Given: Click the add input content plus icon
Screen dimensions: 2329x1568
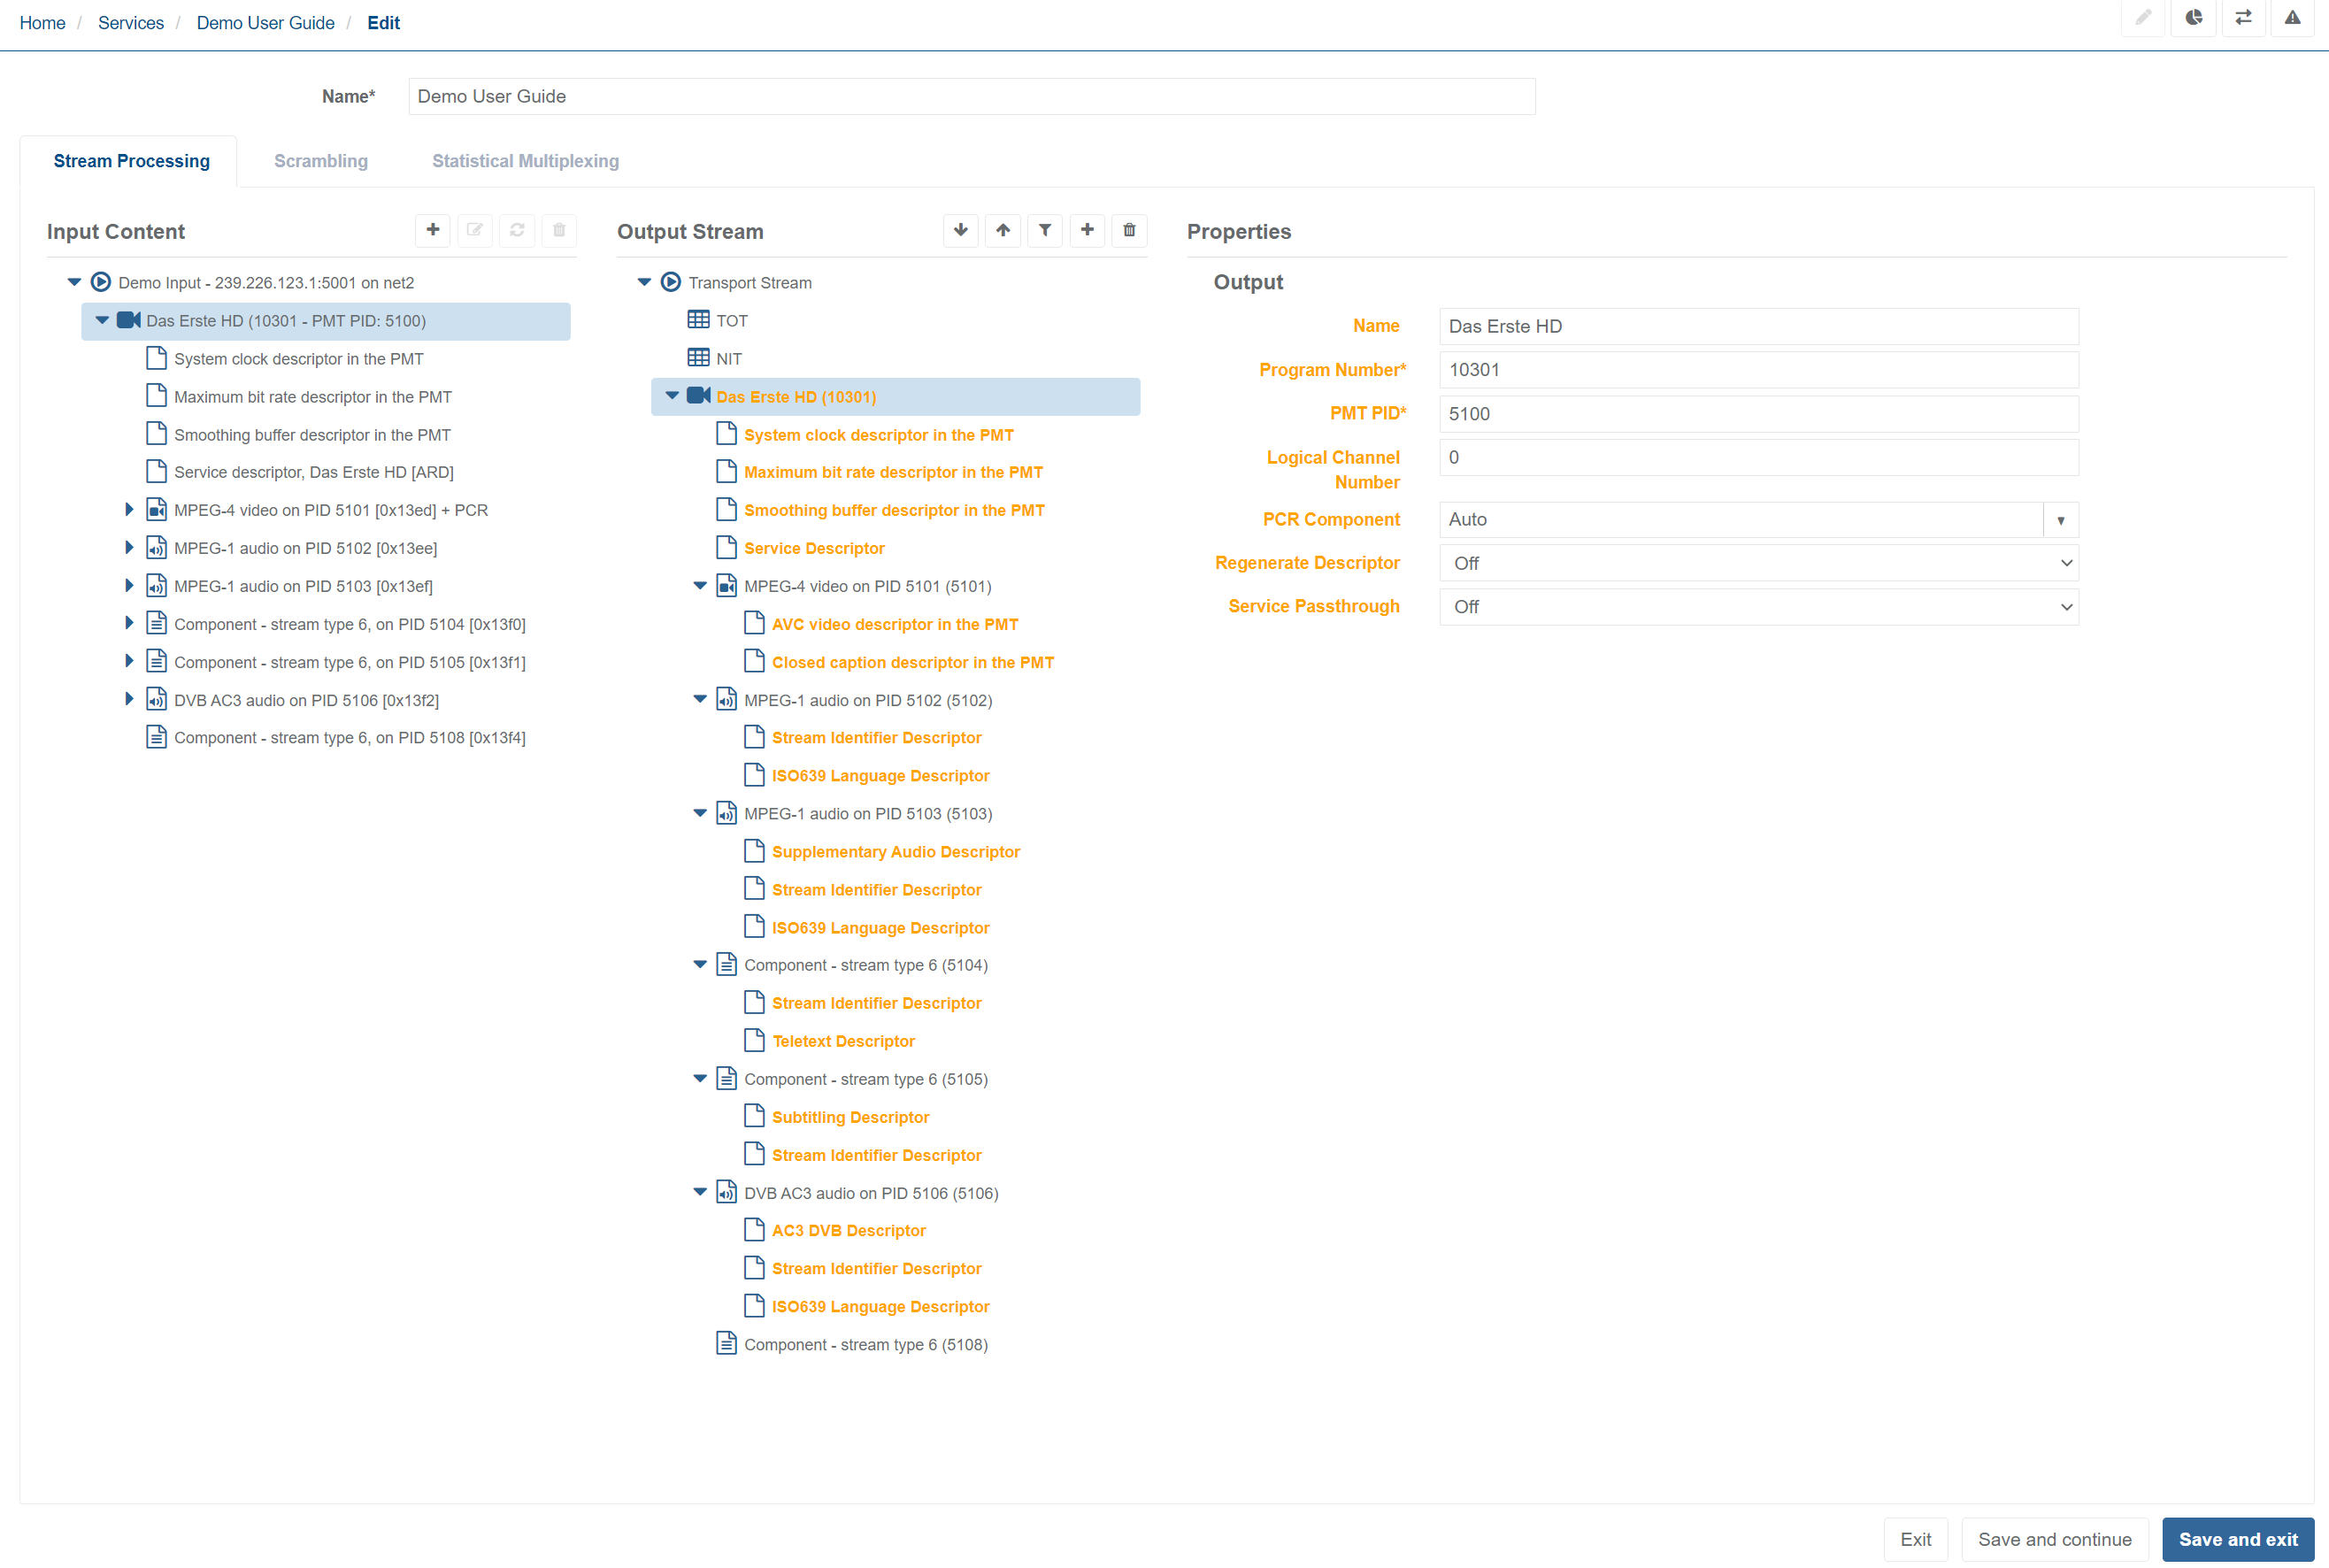Looking at the screenshot, I should point(432,230).
